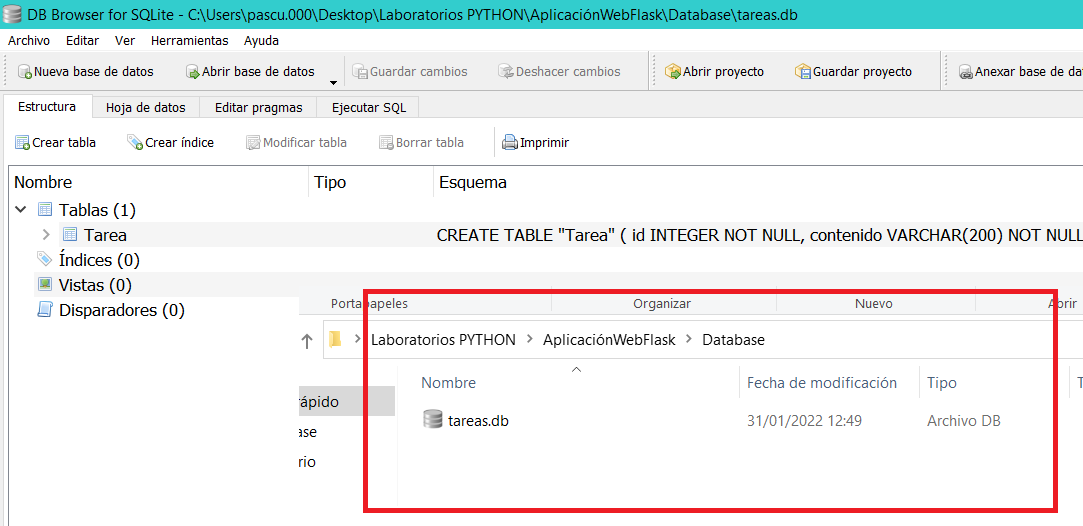Click the Modificar tabla button
Viewport: 1083px width, 526px height.
296,143
